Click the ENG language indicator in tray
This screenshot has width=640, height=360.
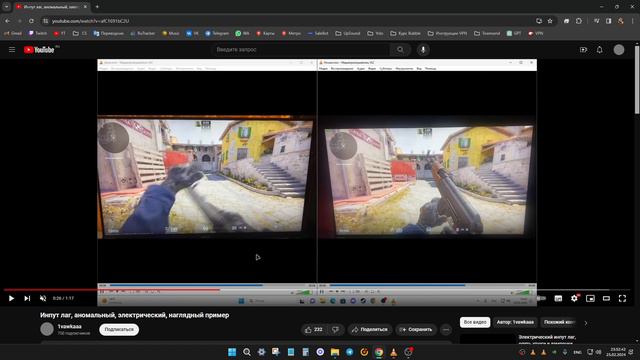[577, 352]
